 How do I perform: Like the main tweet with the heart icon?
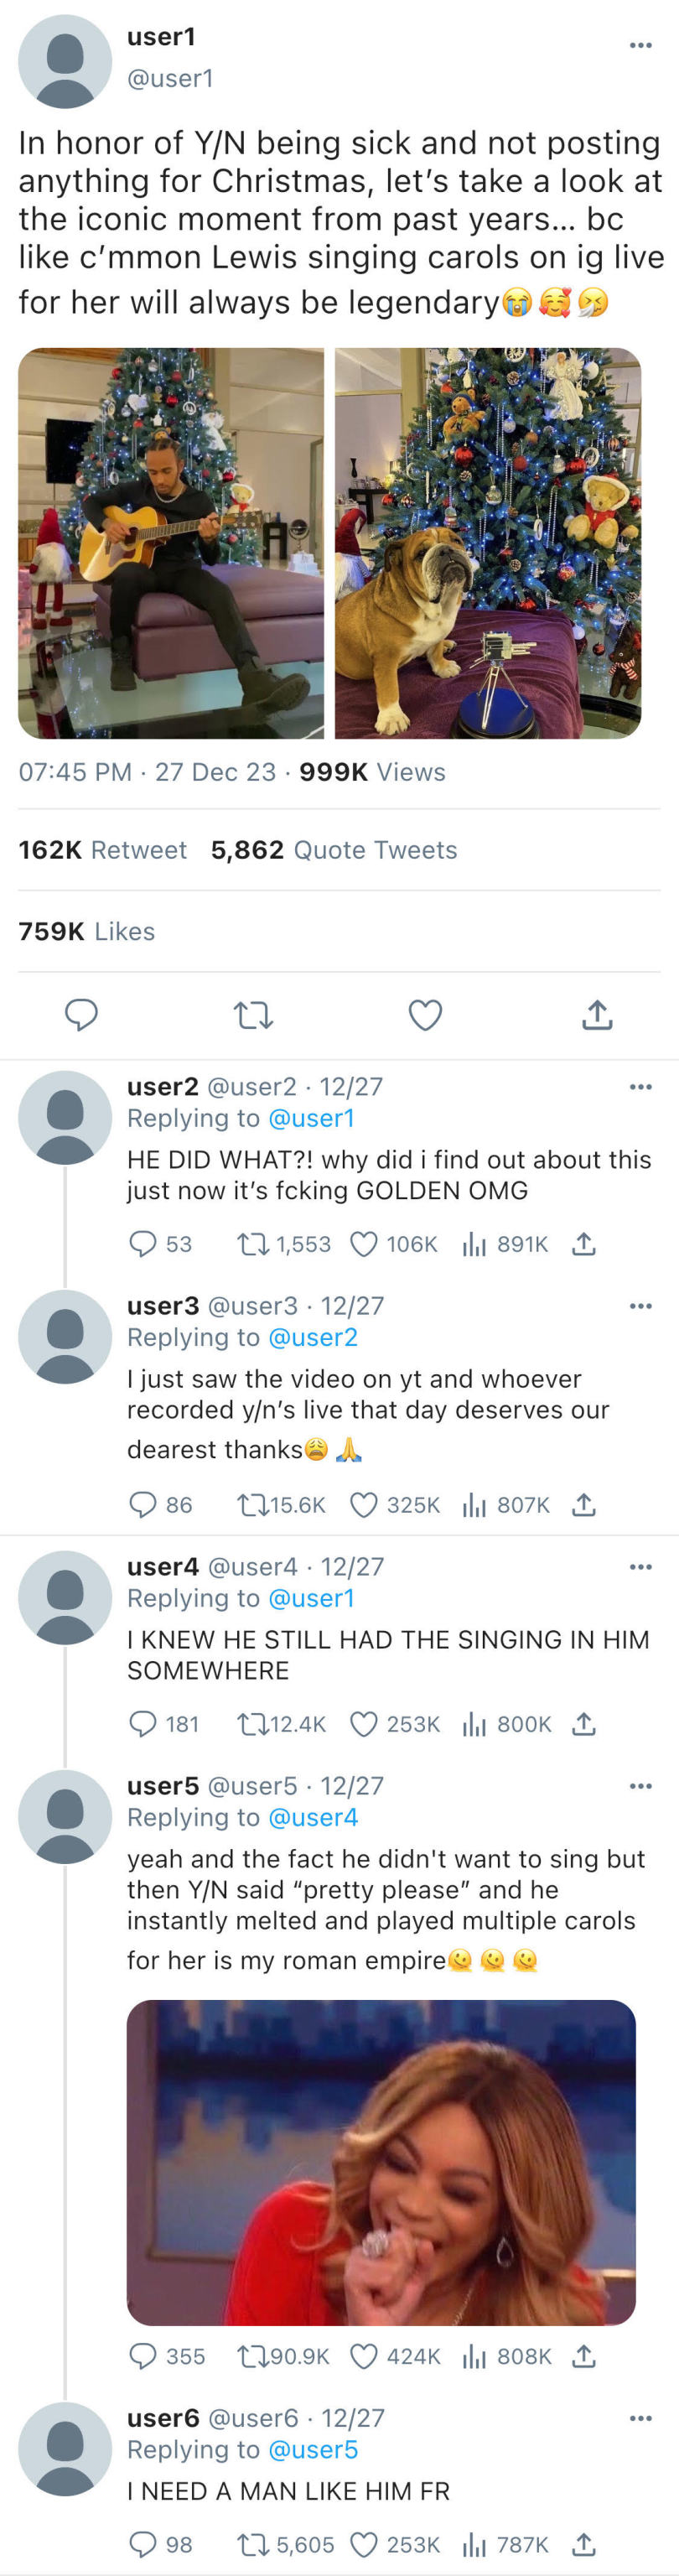[425, 1015]
